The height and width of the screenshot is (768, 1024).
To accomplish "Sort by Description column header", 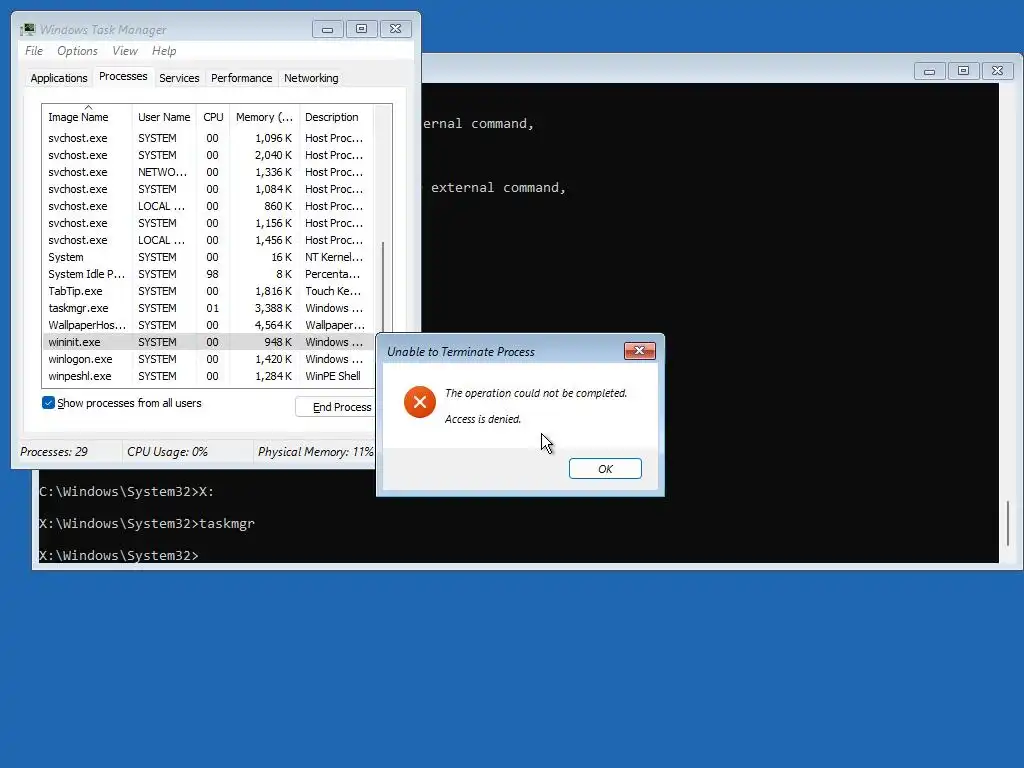I will pos(336,117).
